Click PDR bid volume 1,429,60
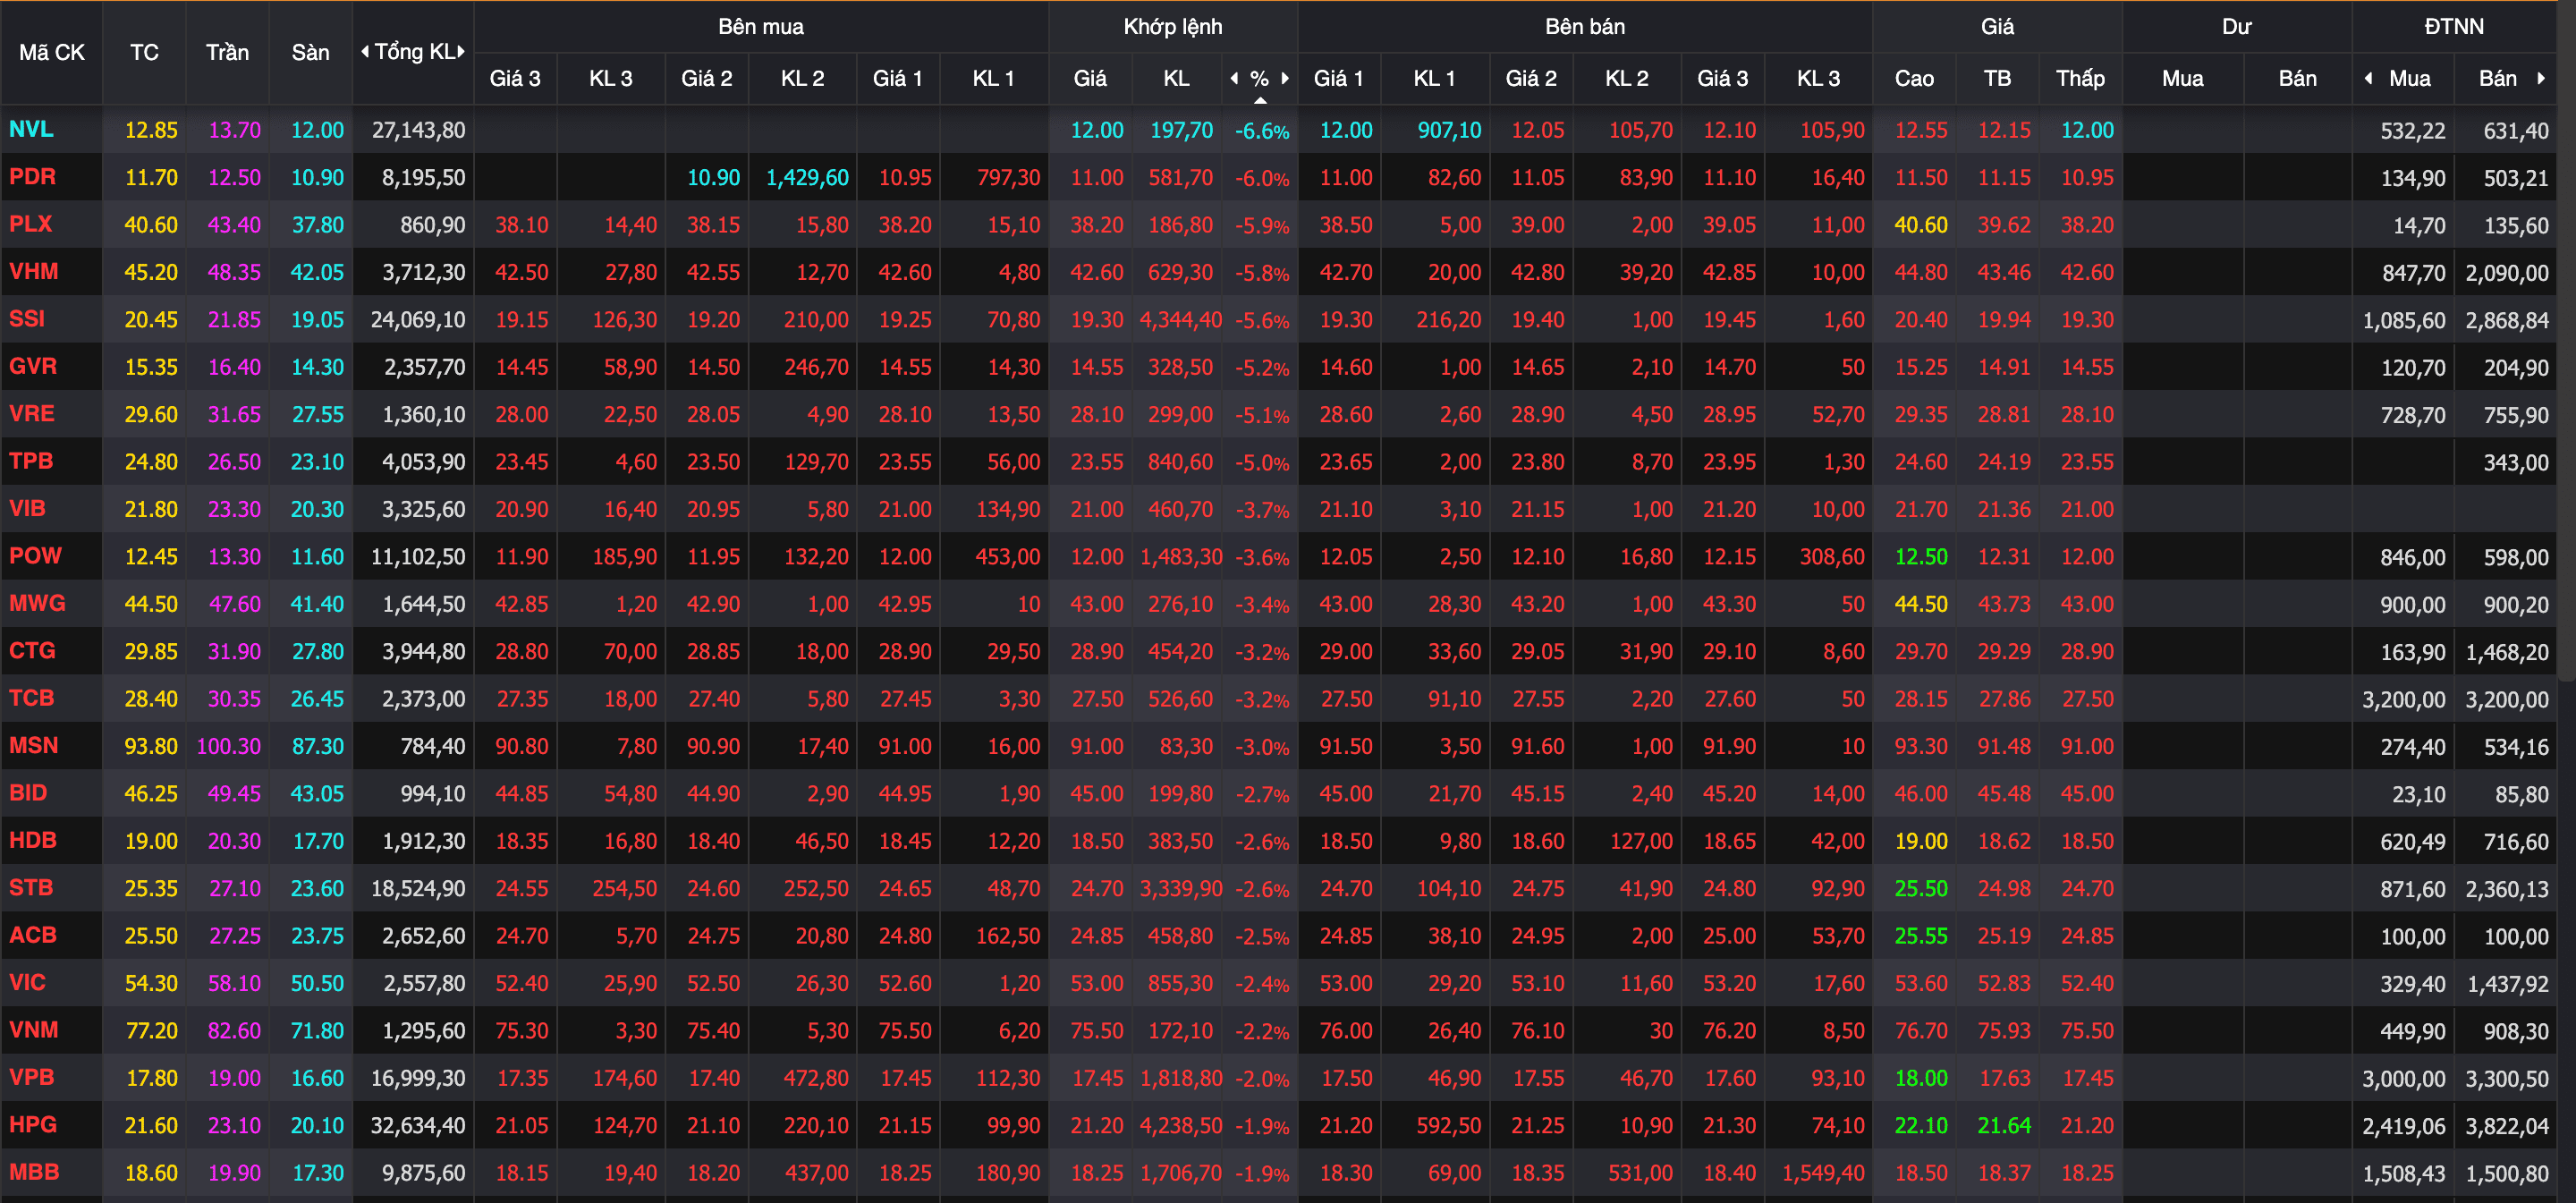2576x1203 pixels. 807,178
